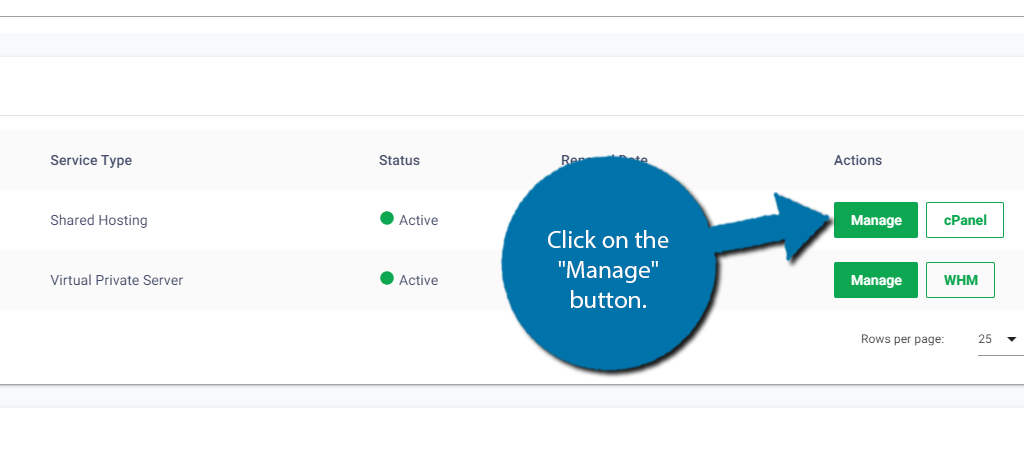The width and height of the screenshot is (1024, 456).
Task: Click the Actions column header
Action: 857,160
